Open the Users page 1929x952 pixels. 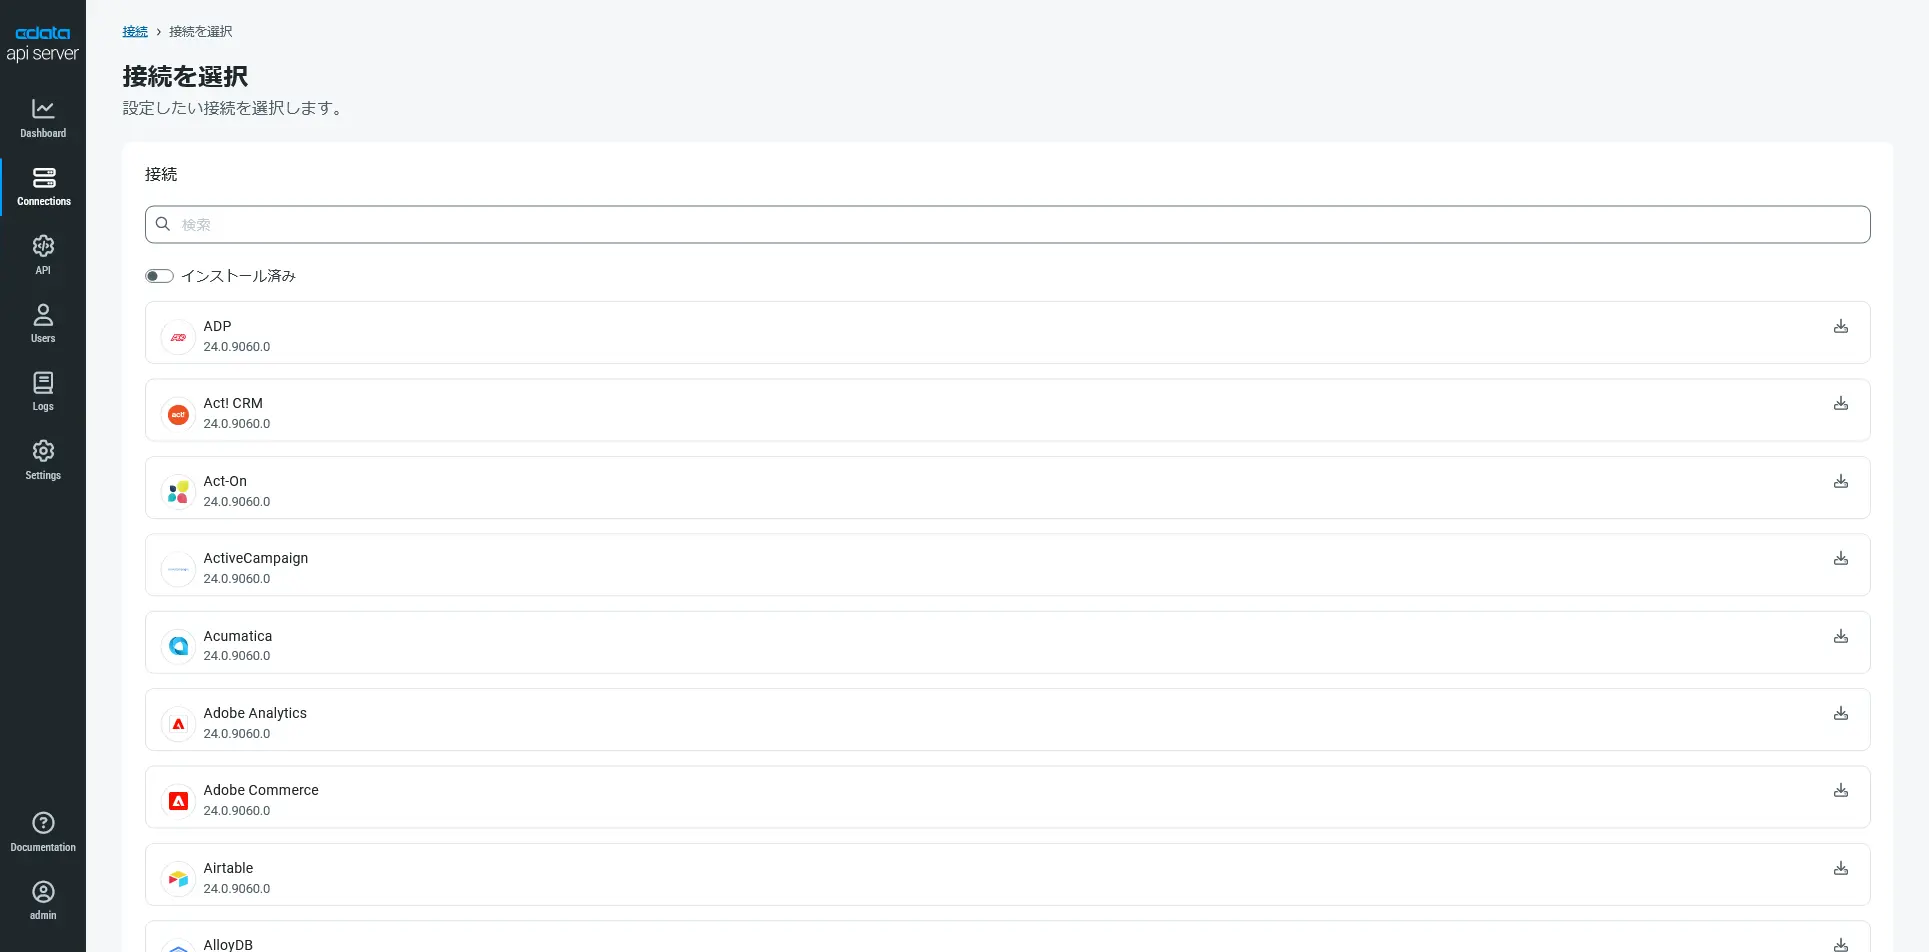pyautogui.click(x=43, y=323)
